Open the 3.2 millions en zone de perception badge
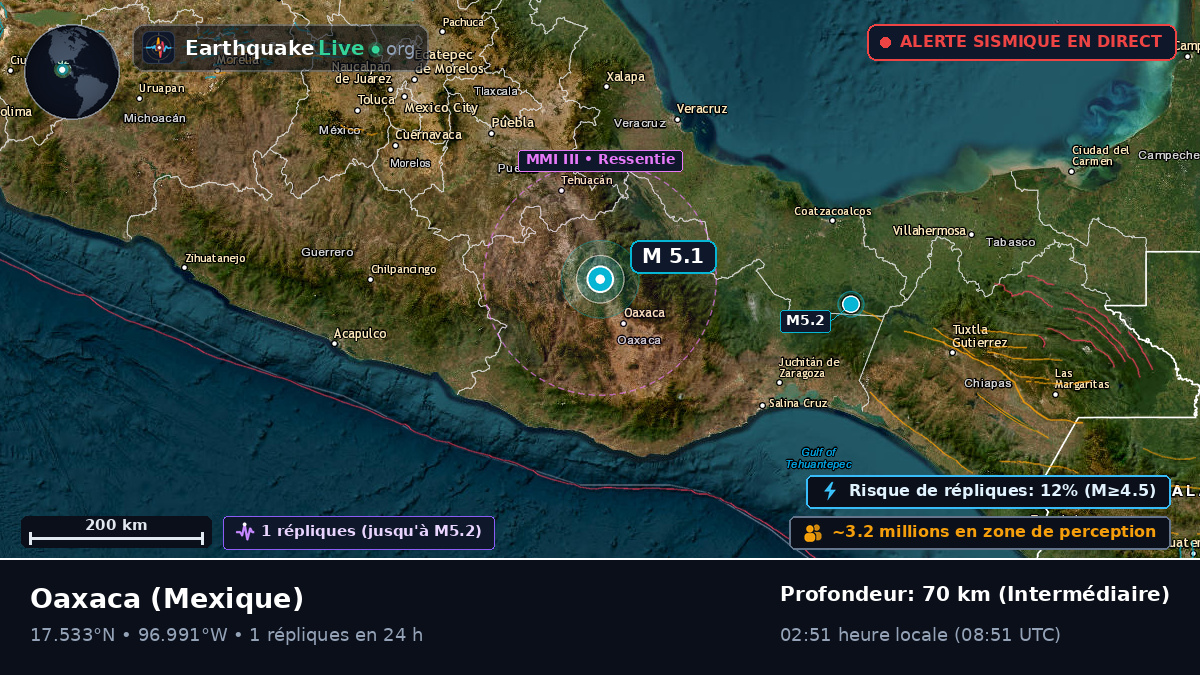 tap(980, 532)
